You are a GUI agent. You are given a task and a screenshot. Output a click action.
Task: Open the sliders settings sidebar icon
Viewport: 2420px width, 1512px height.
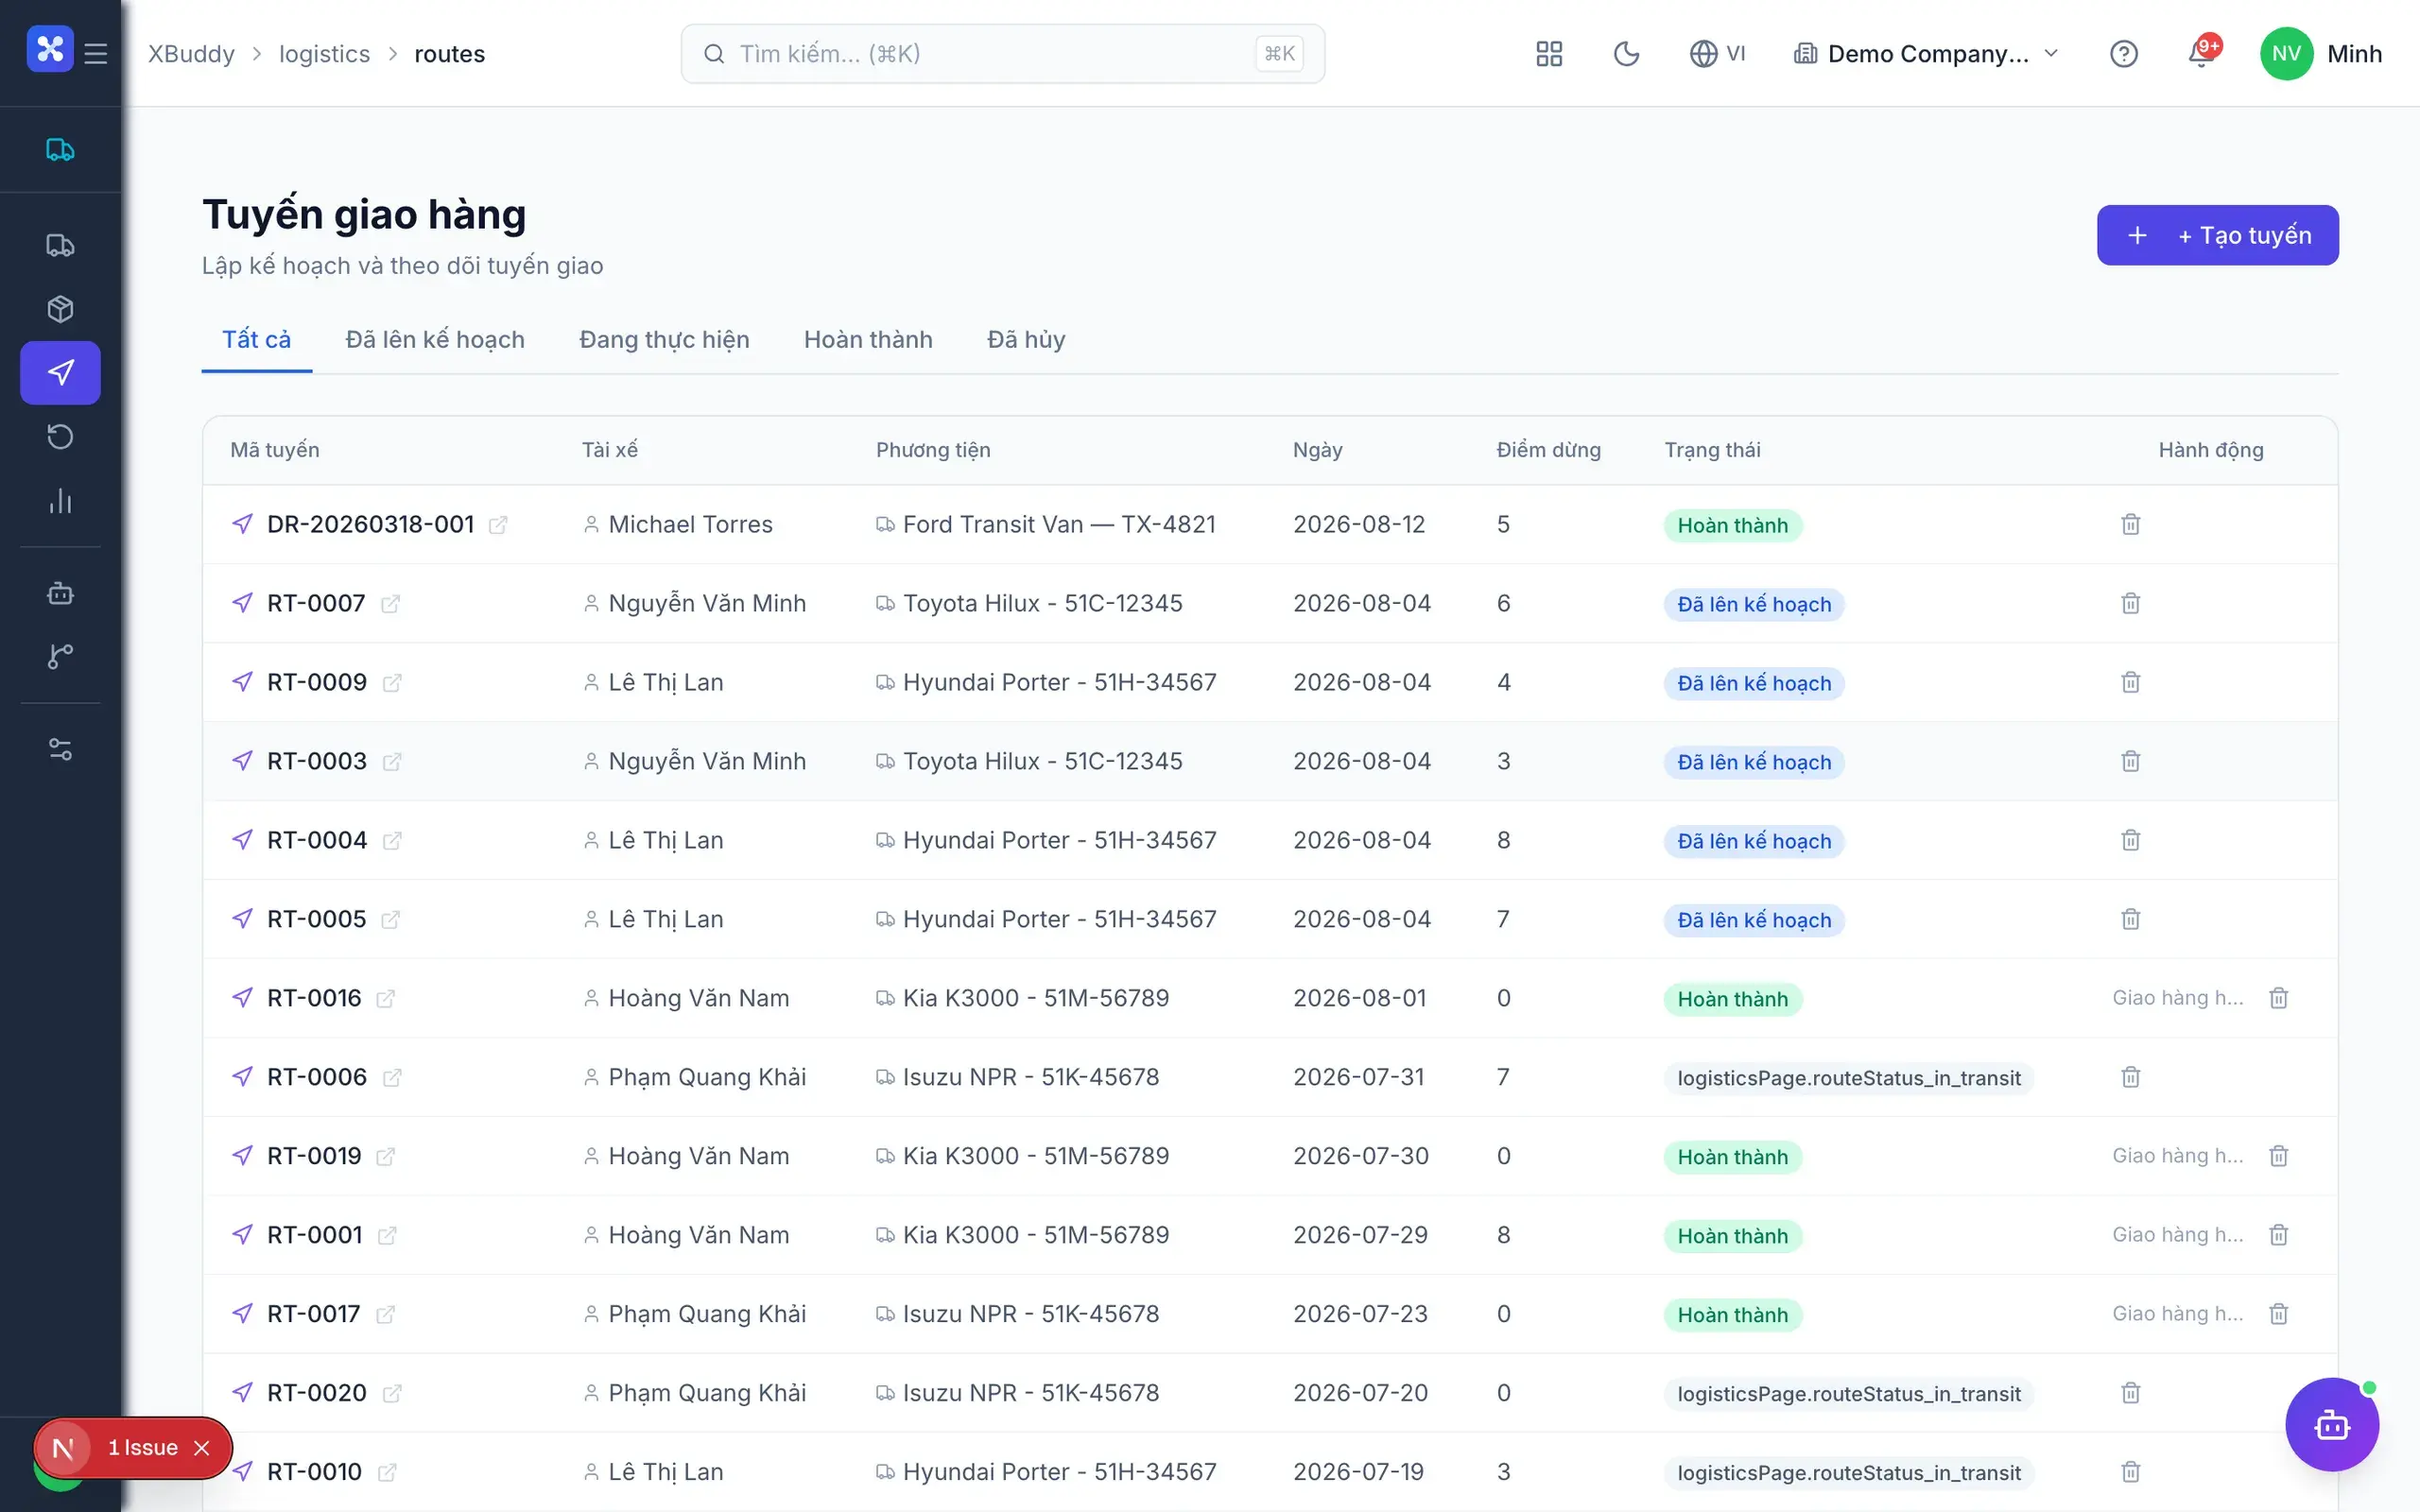pyautogui.click(x=60, y=749)
